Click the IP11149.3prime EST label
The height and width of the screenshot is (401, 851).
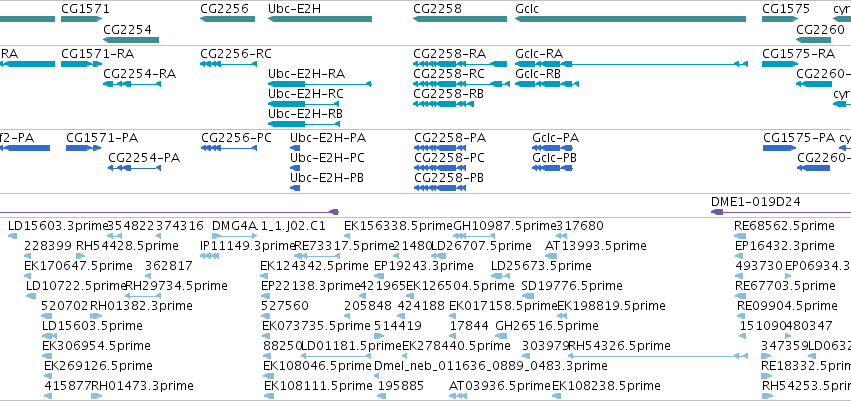tap(247, 246)
